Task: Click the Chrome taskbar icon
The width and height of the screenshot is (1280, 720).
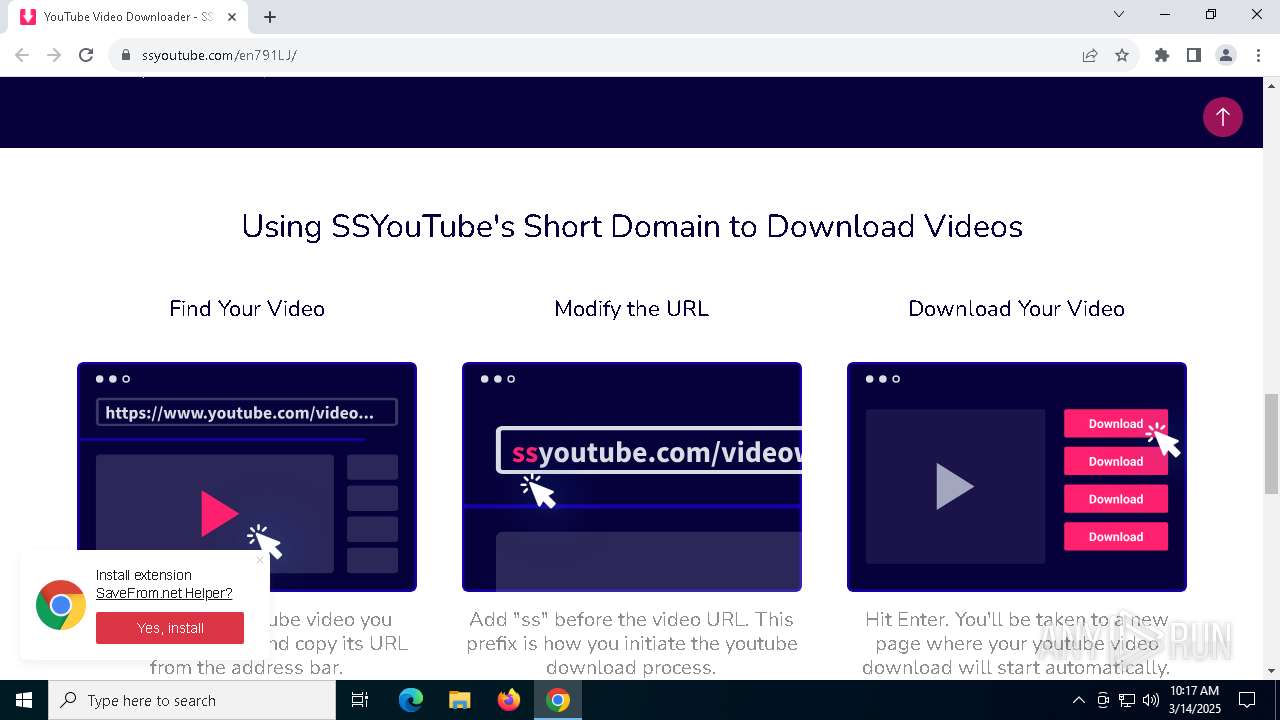Action: [558, 700]
